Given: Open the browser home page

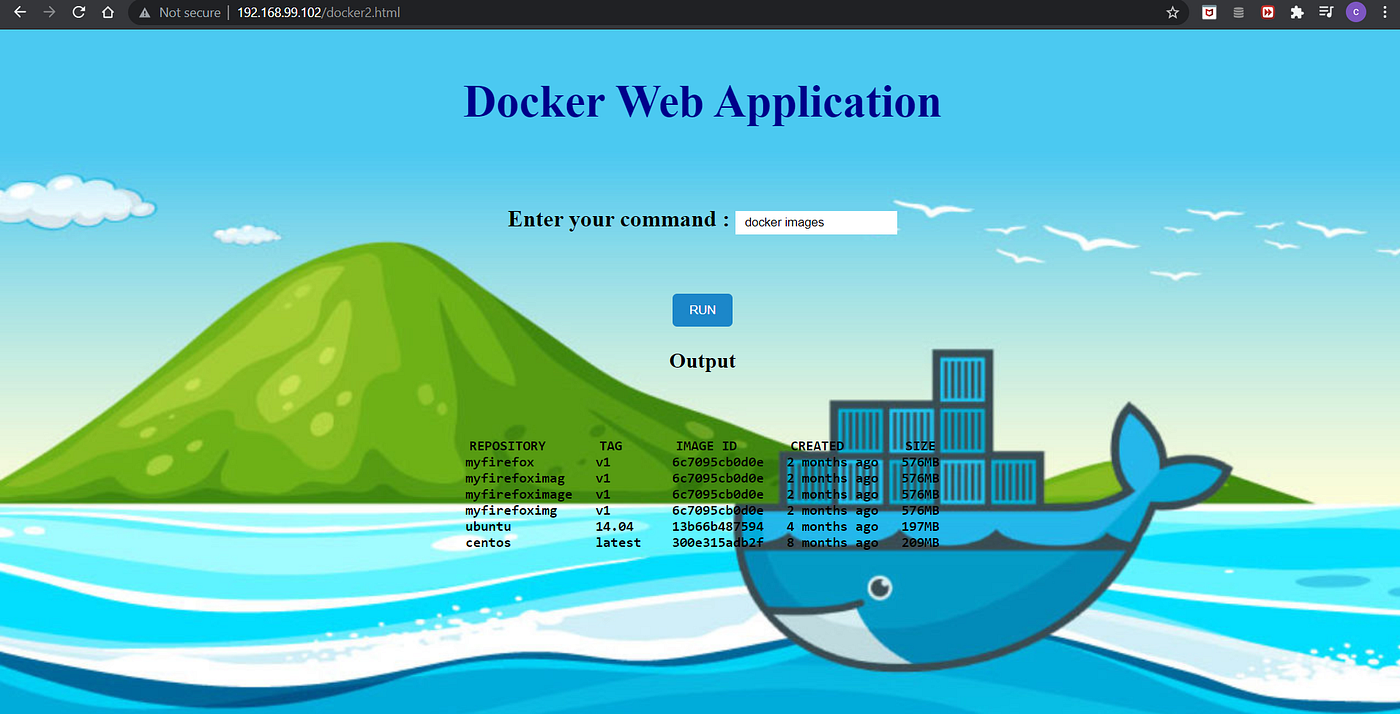Looking at the screenshot, I should (x=108, y=13).
